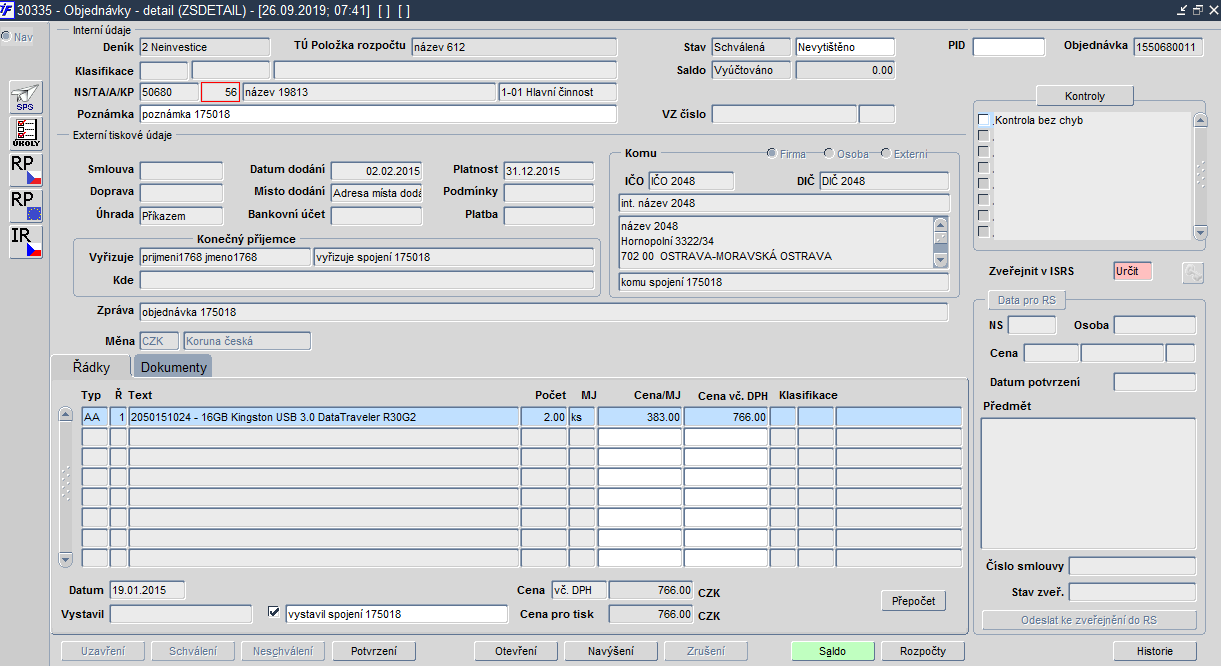Click the PID input field
The width and height of the screenshot is (1221, 666).
point(1008,47)
